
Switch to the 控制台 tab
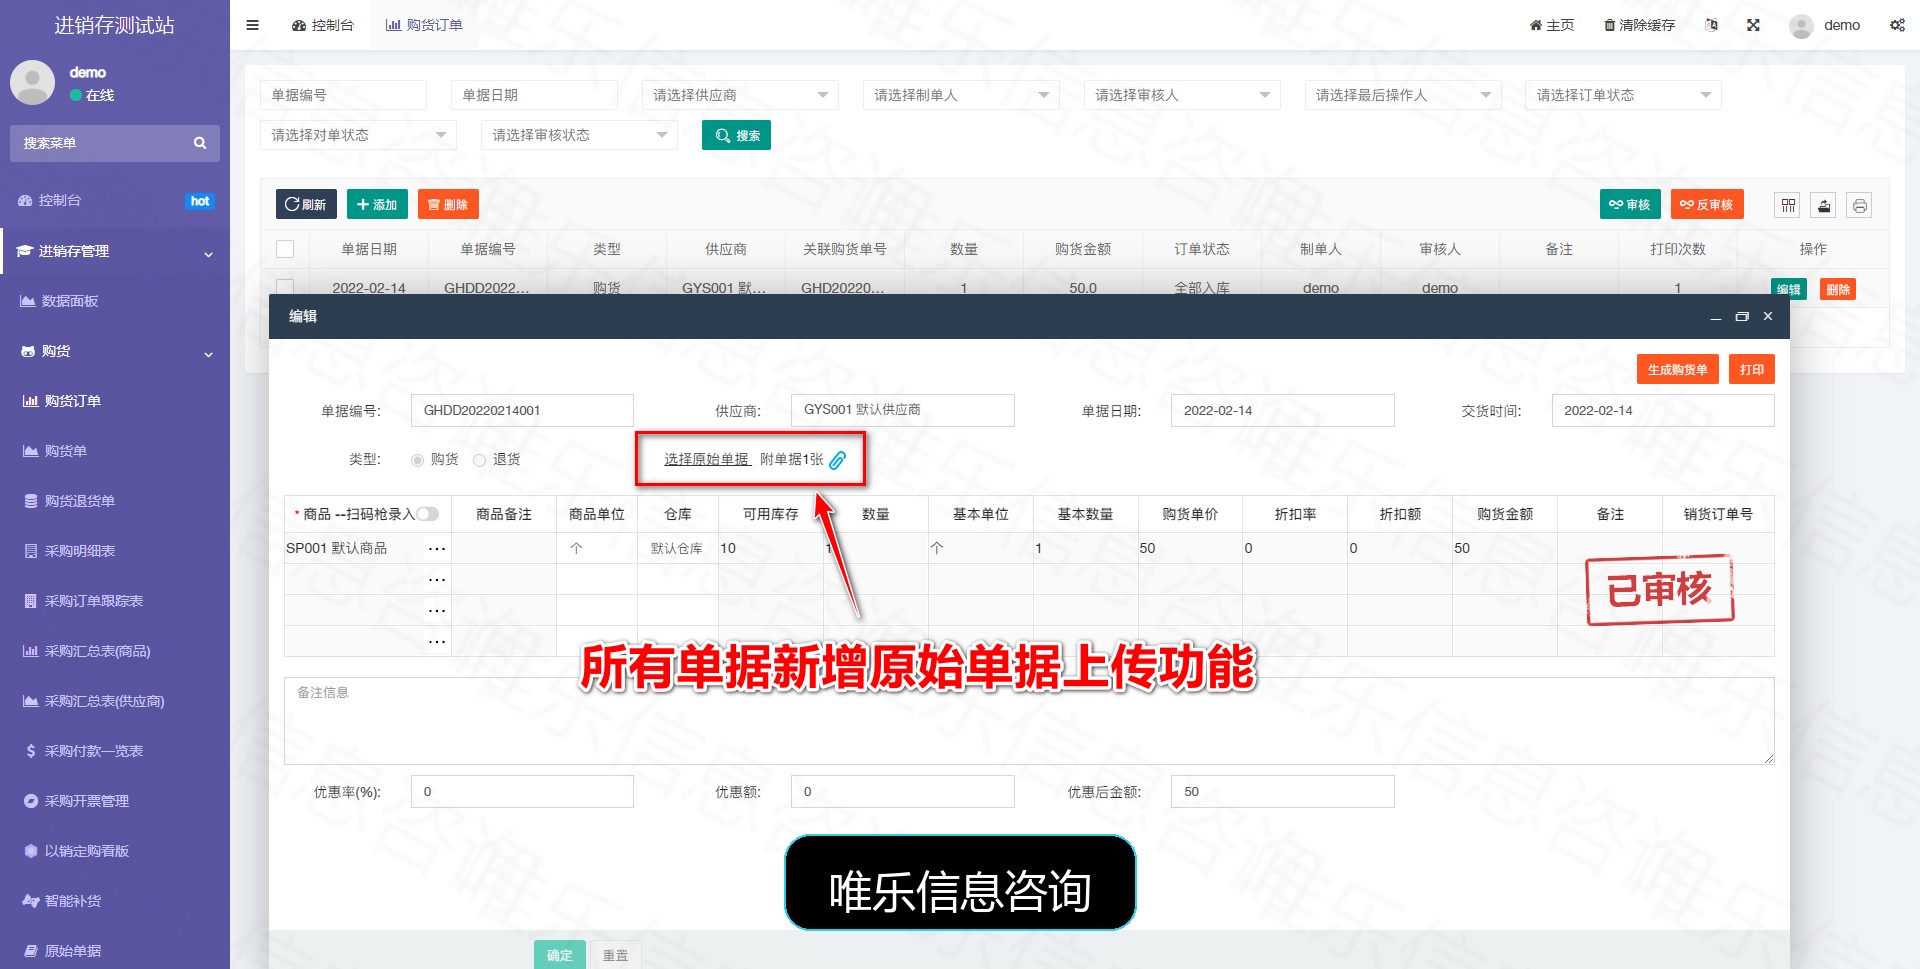(x=322, y=25)
